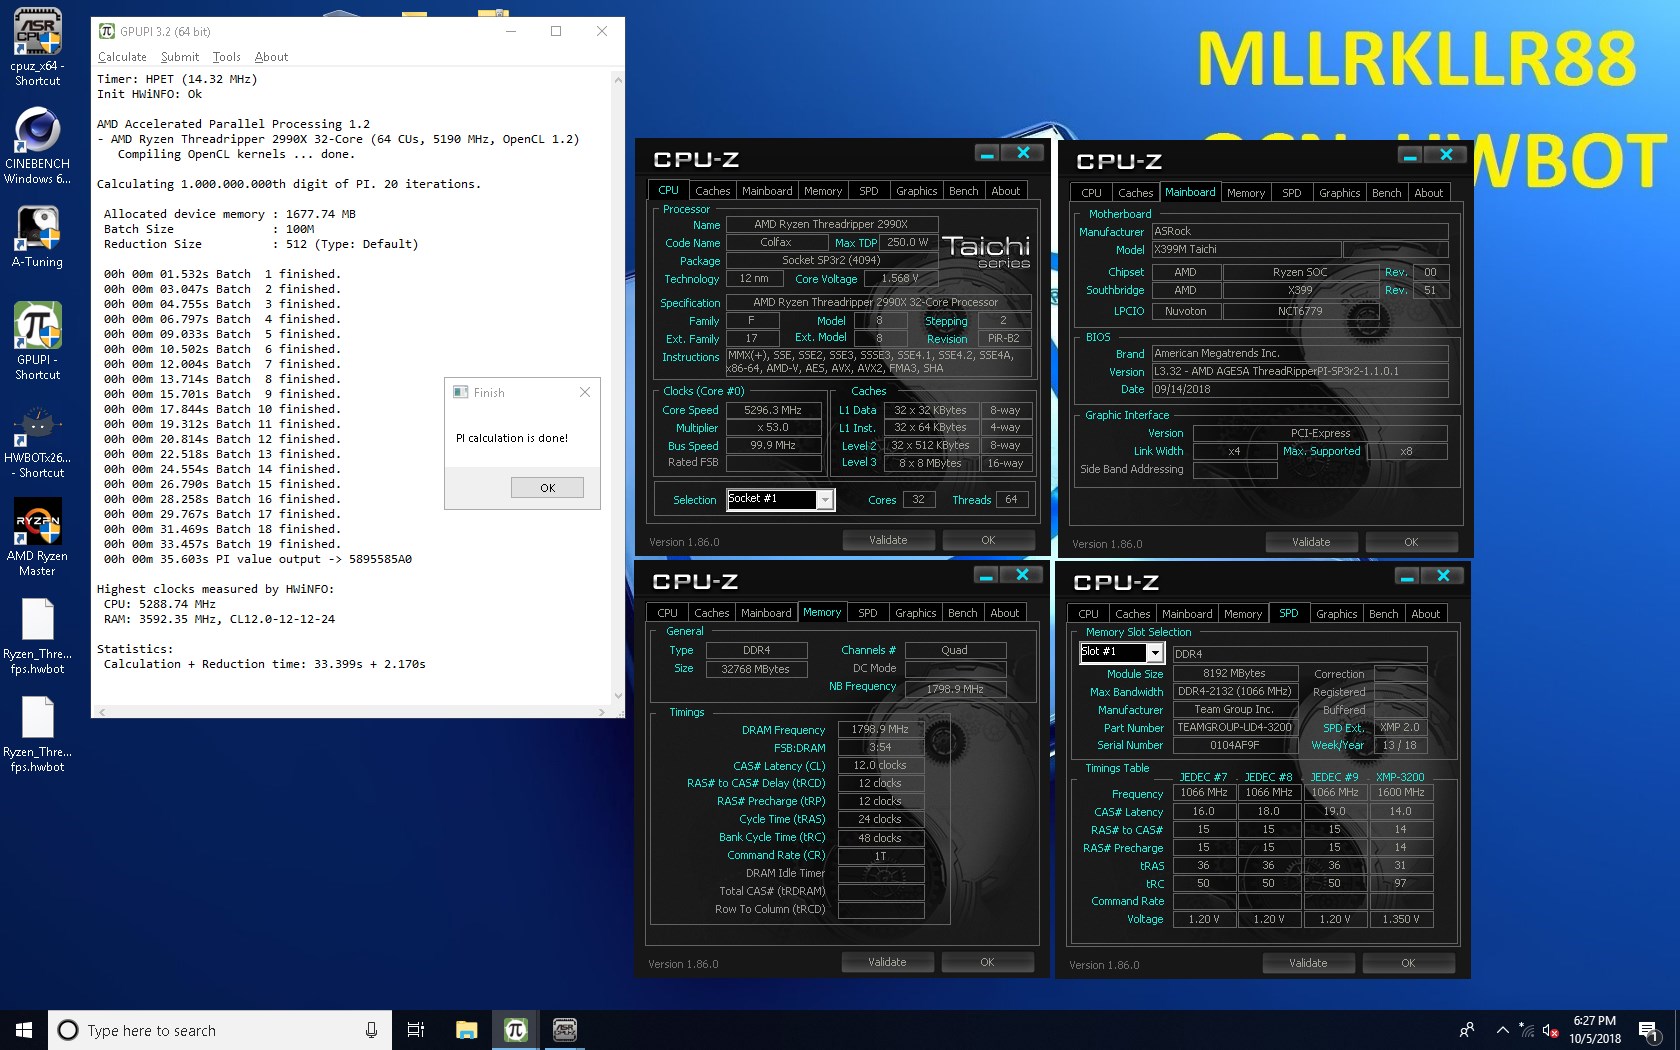Screen dimensions: 1680x1050
Task: Click the Windows Start button
Action: point(24,1030)
